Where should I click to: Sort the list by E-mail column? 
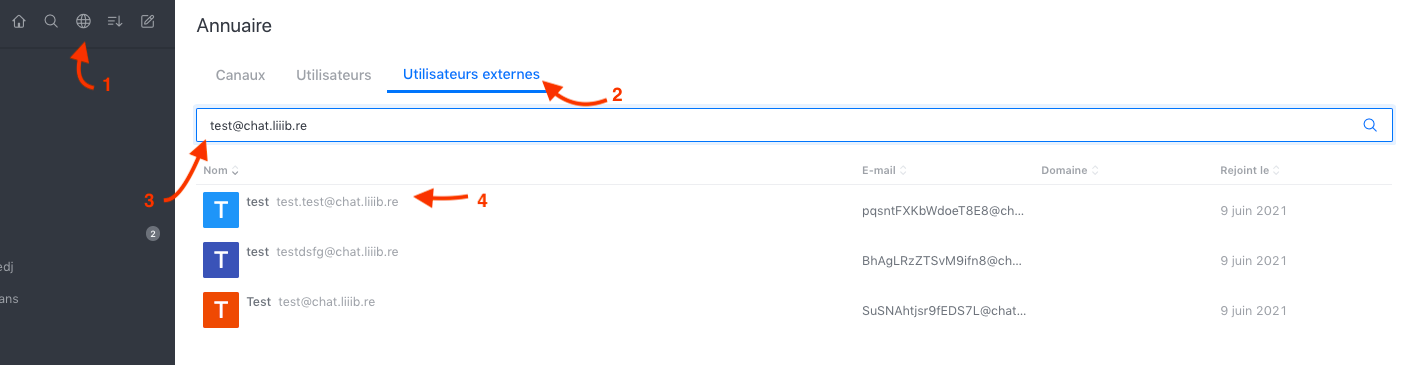885,170
